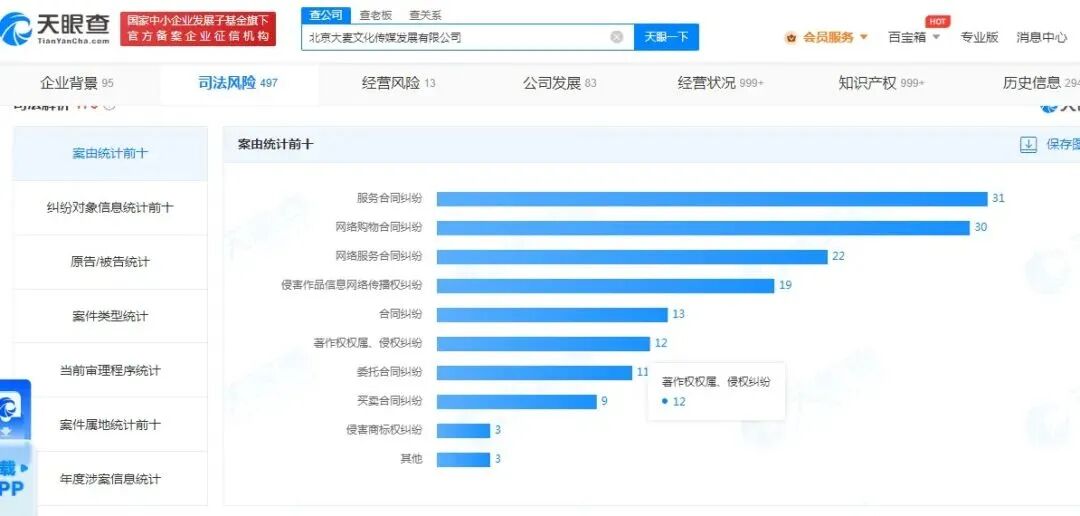Click the 天眼一下 search button
Viewport: 1080px width, 516px height.
(x=666, y=37)
